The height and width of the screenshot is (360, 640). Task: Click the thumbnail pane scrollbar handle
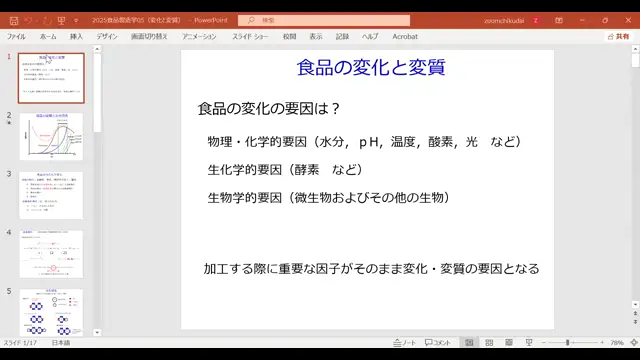coord(97,93)
